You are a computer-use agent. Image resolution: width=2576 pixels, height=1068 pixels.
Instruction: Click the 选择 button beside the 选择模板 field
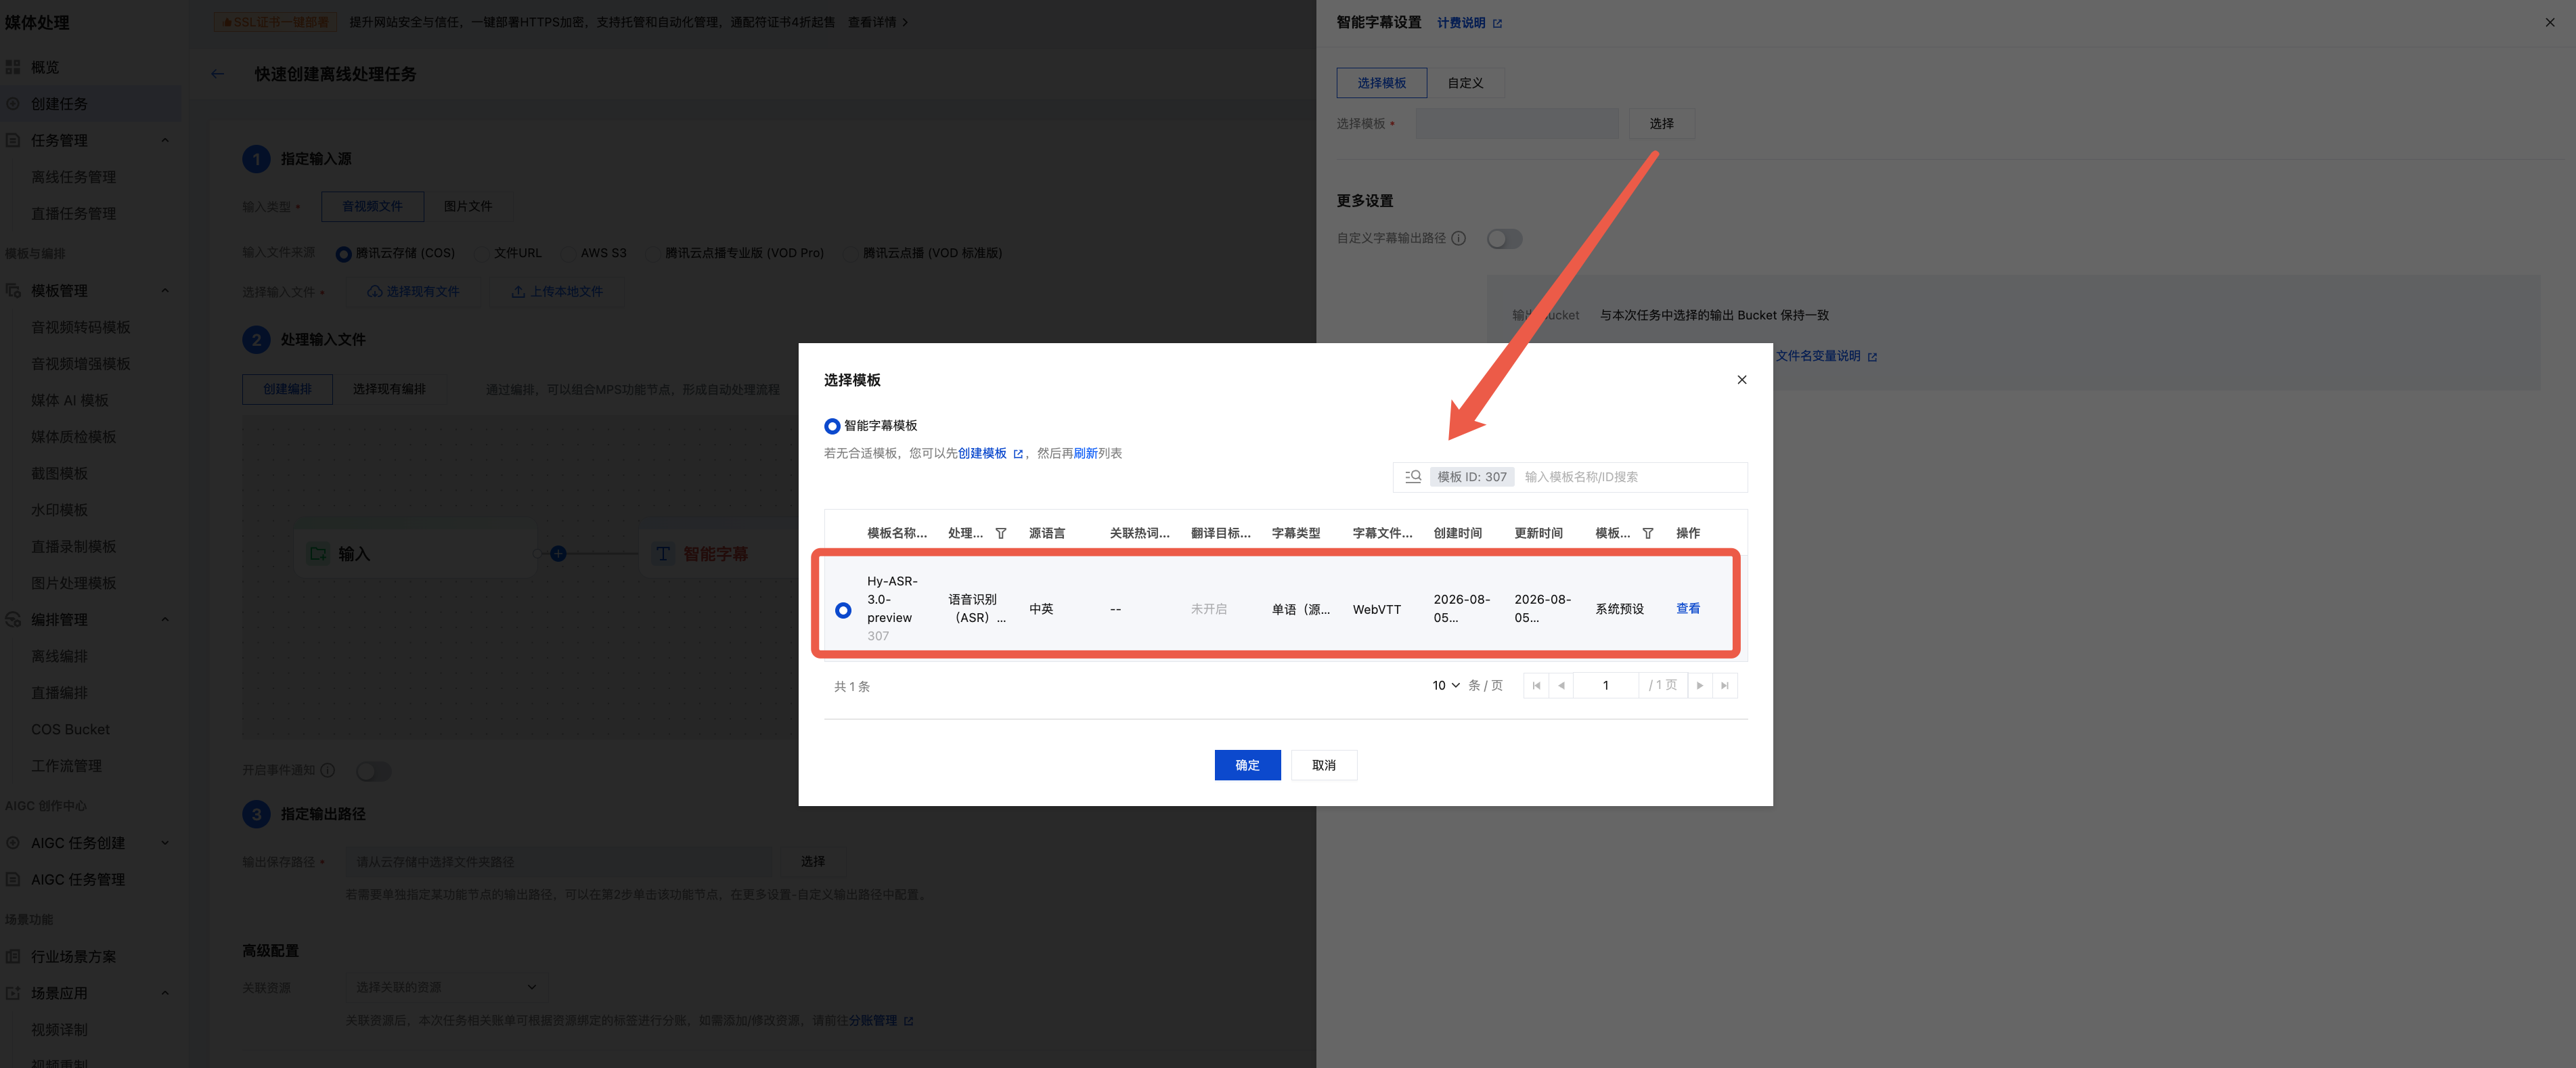tap(1662, 124)
